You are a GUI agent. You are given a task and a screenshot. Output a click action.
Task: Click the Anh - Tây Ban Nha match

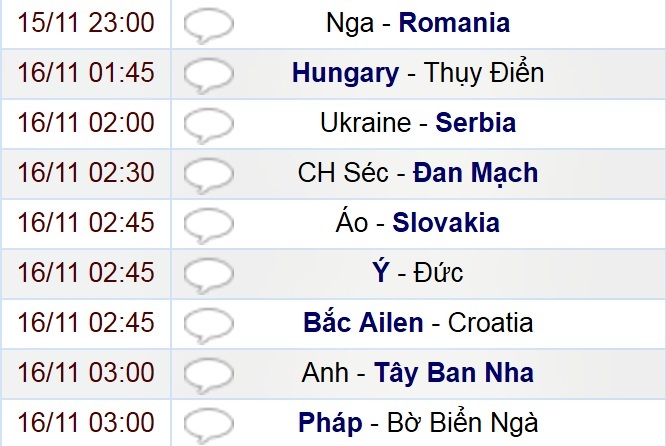coord(418,373)
